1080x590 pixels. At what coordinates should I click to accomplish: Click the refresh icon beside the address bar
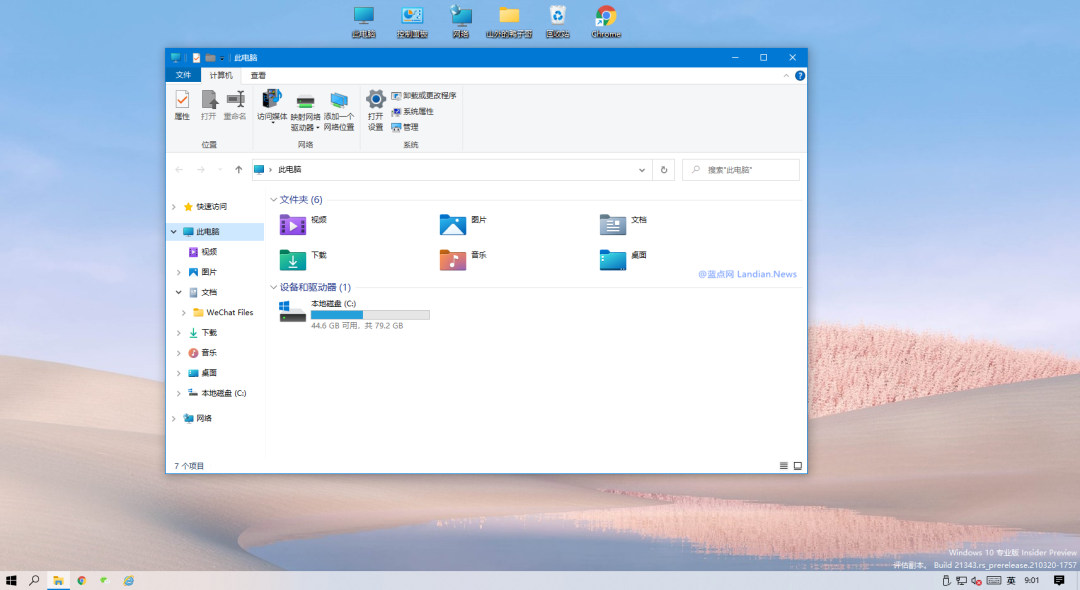point(663,170)
